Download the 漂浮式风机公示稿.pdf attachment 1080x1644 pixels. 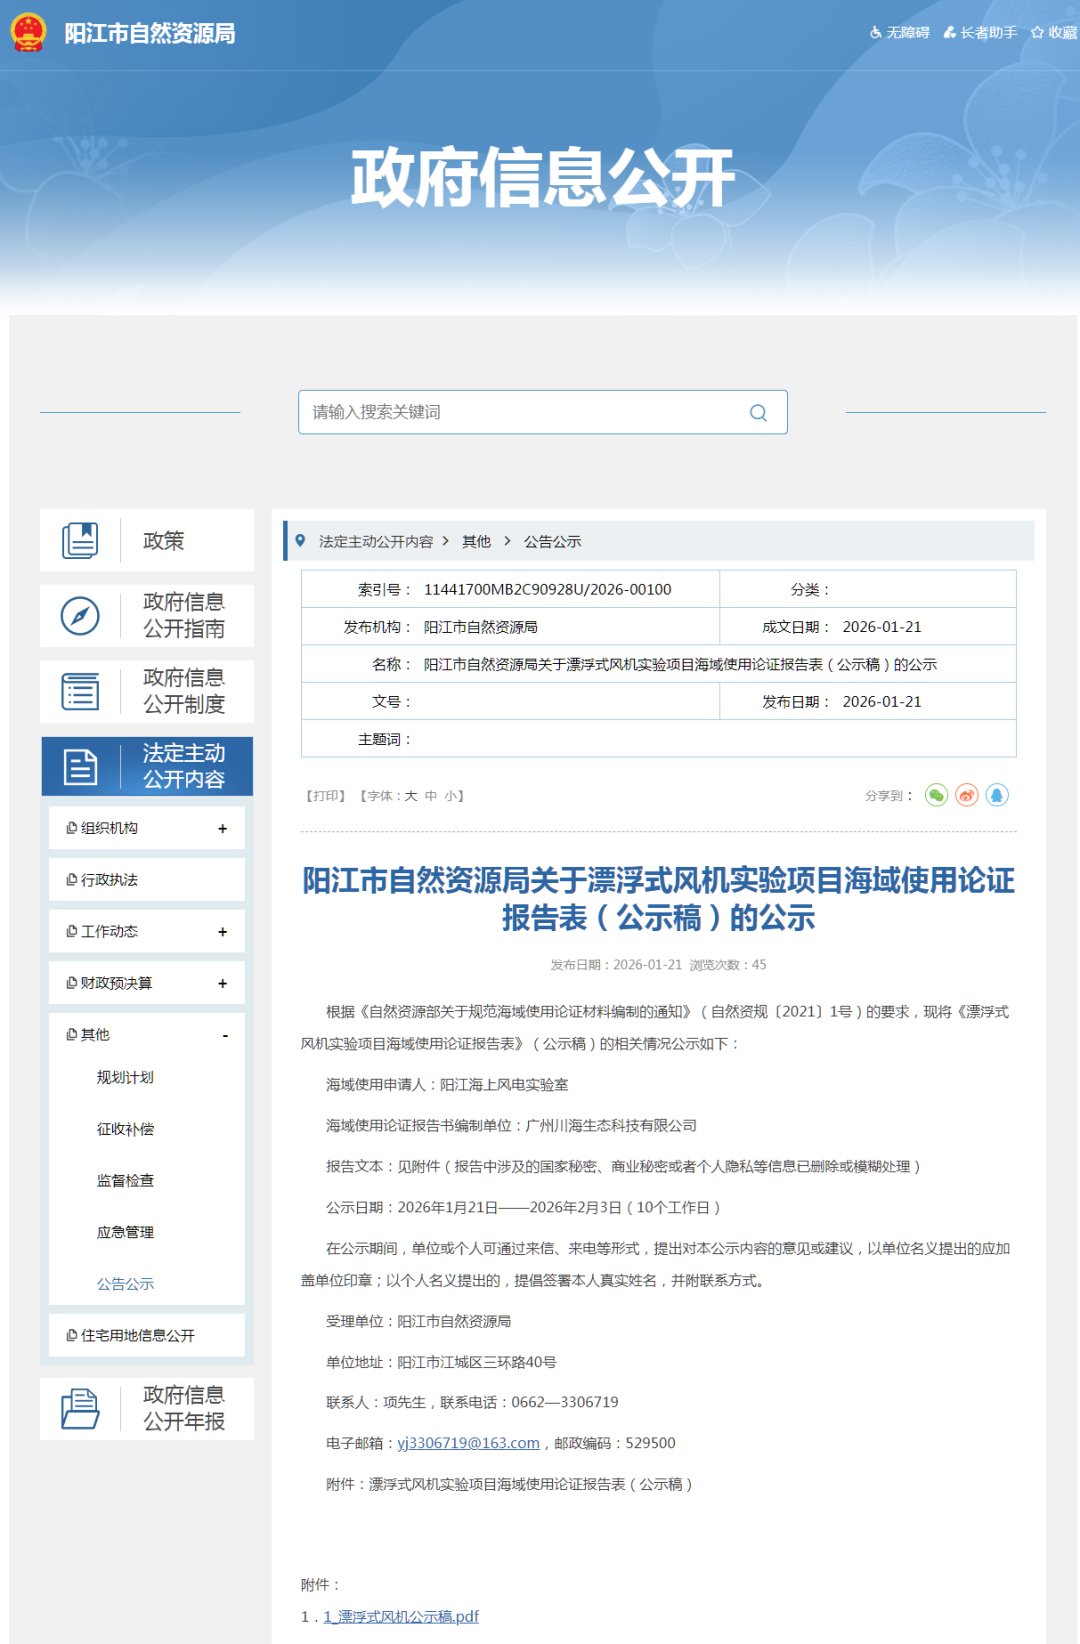click(x=401, y=1617)
